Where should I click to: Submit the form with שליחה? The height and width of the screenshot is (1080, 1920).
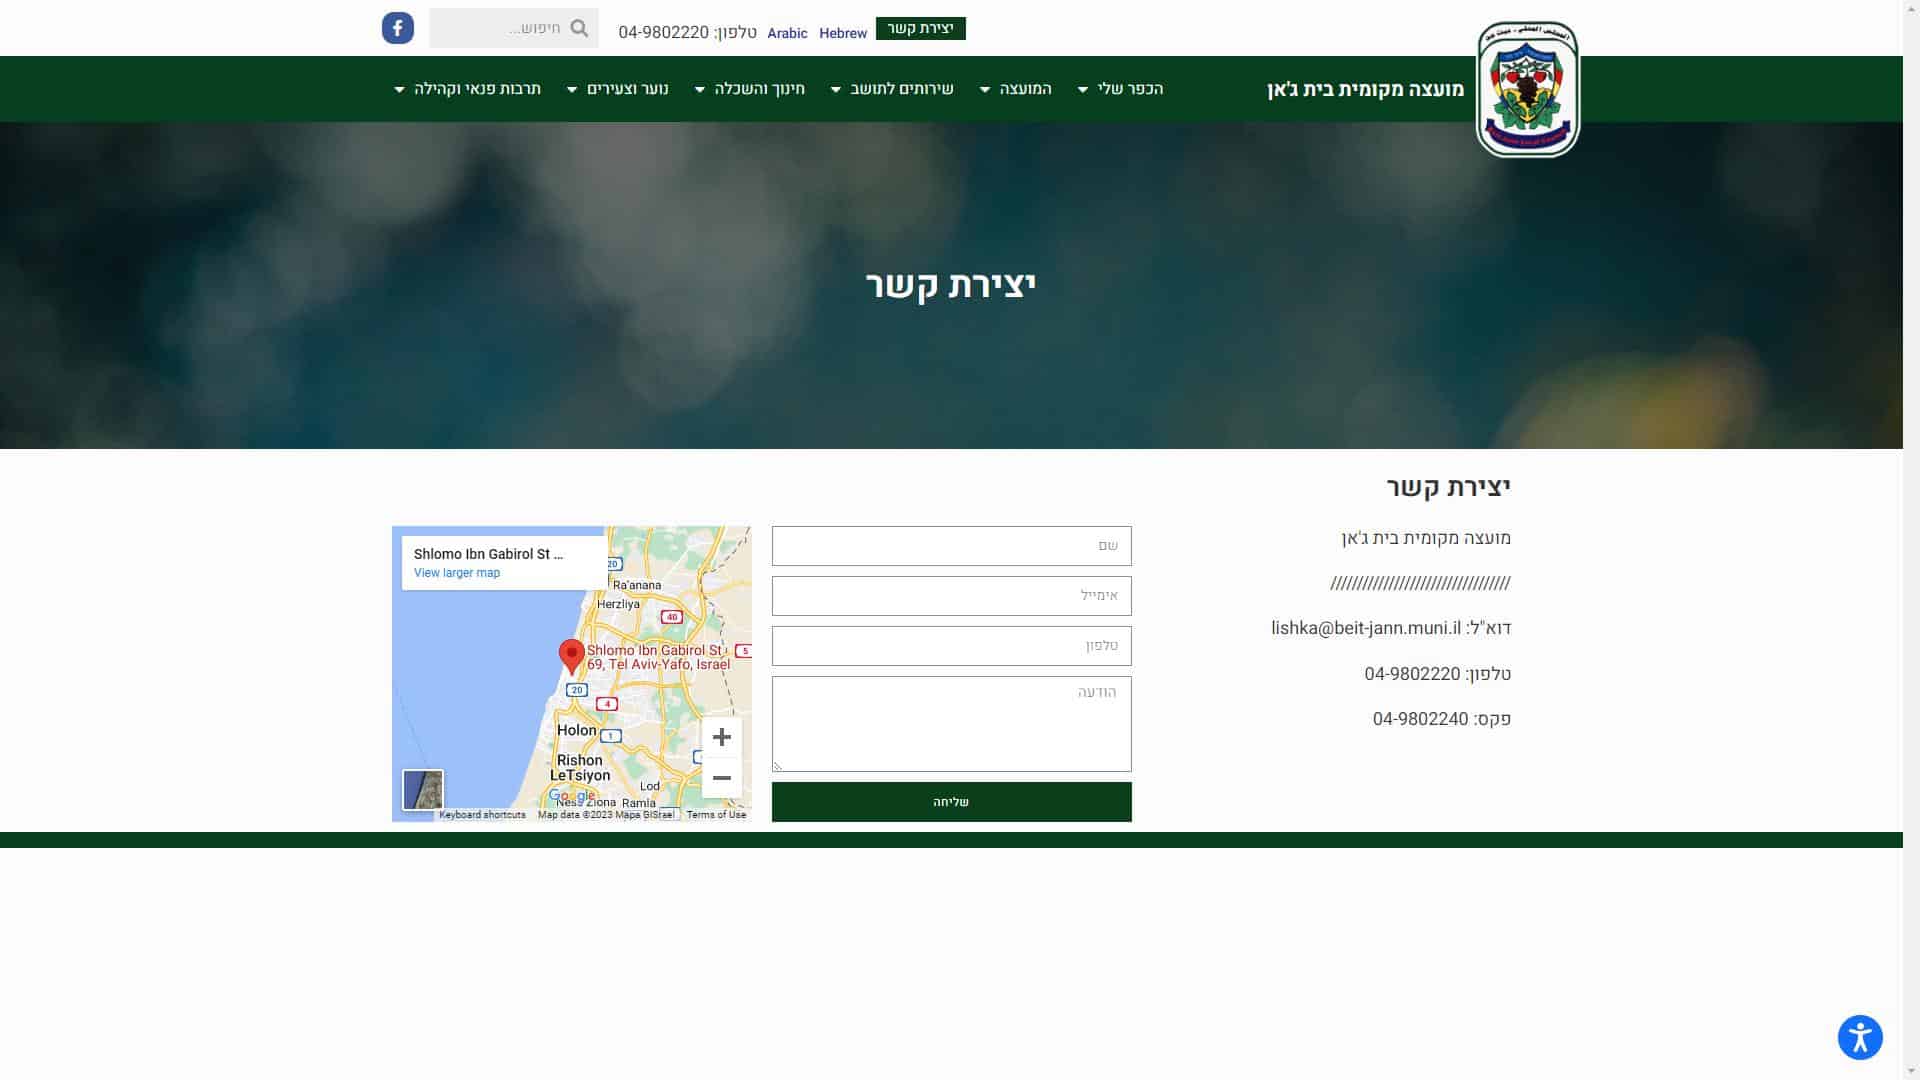(951, 802)
